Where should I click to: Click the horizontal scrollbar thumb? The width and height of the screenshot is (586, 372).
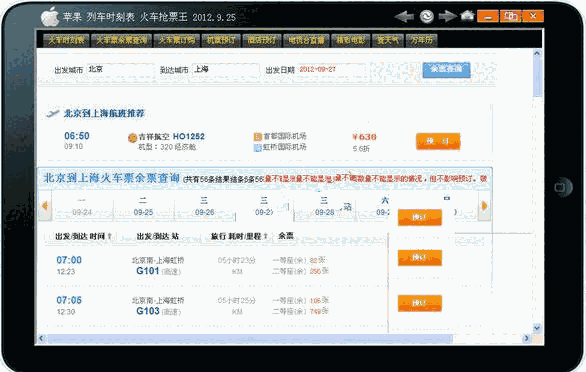tap(249, 338)
